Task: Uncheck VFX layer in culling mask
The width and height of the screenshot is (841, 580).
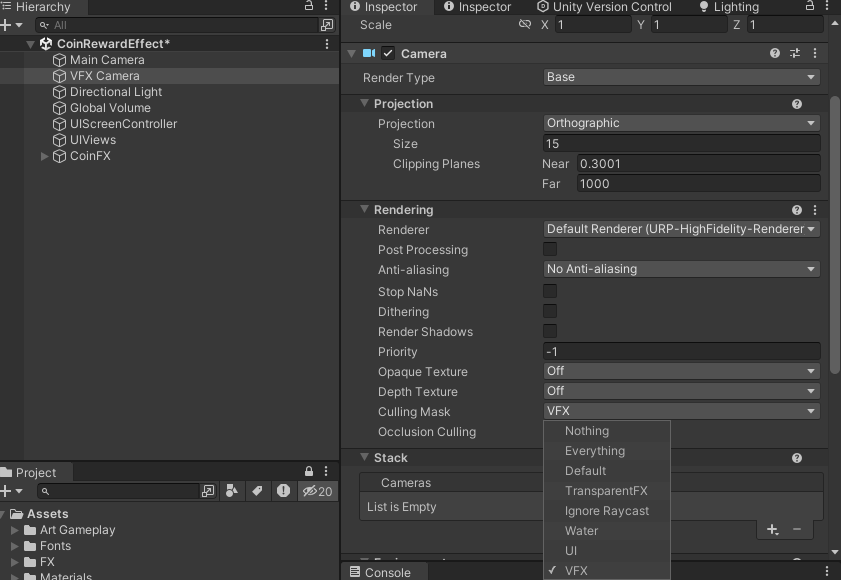Action: (607, 570)
